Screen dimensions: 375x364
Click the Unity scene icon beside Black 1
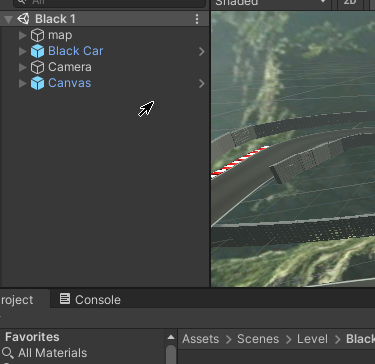pos(23,19)
